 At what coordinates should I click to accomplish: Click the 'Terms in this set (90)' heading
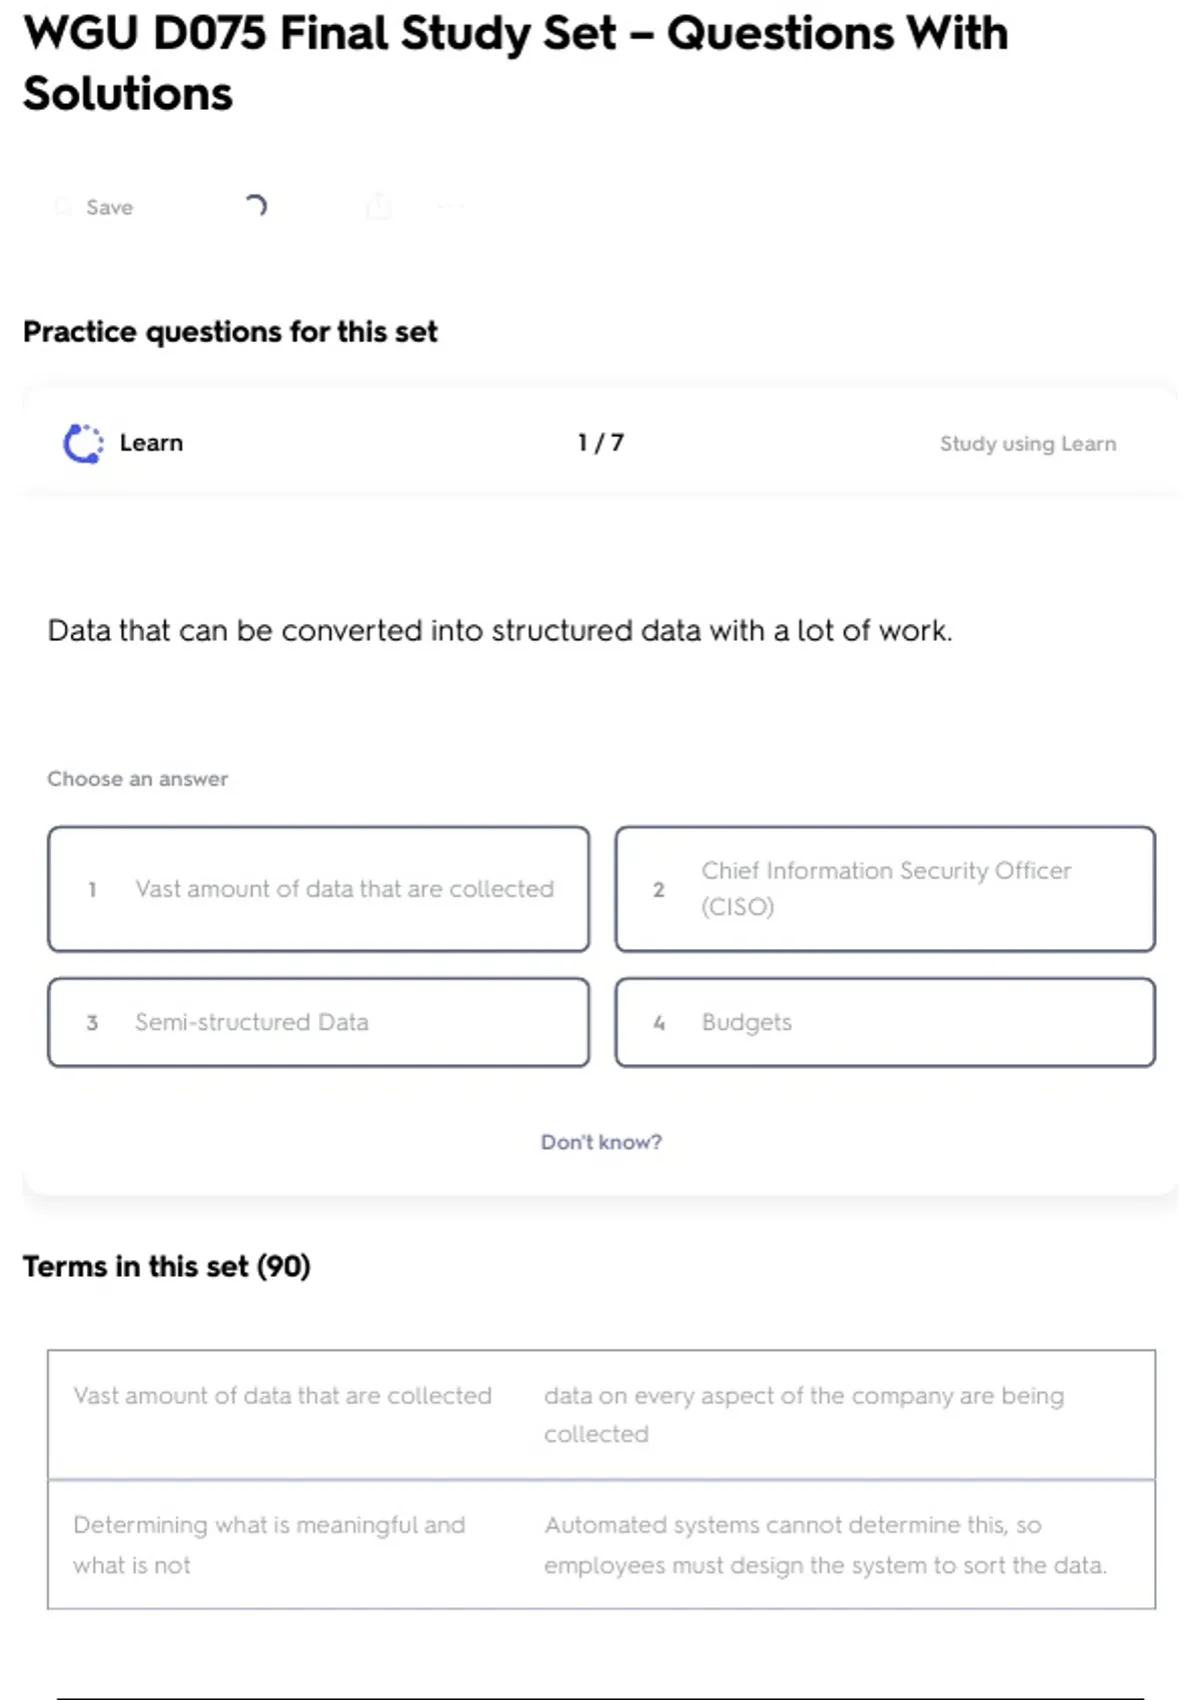pos(167,1267)
